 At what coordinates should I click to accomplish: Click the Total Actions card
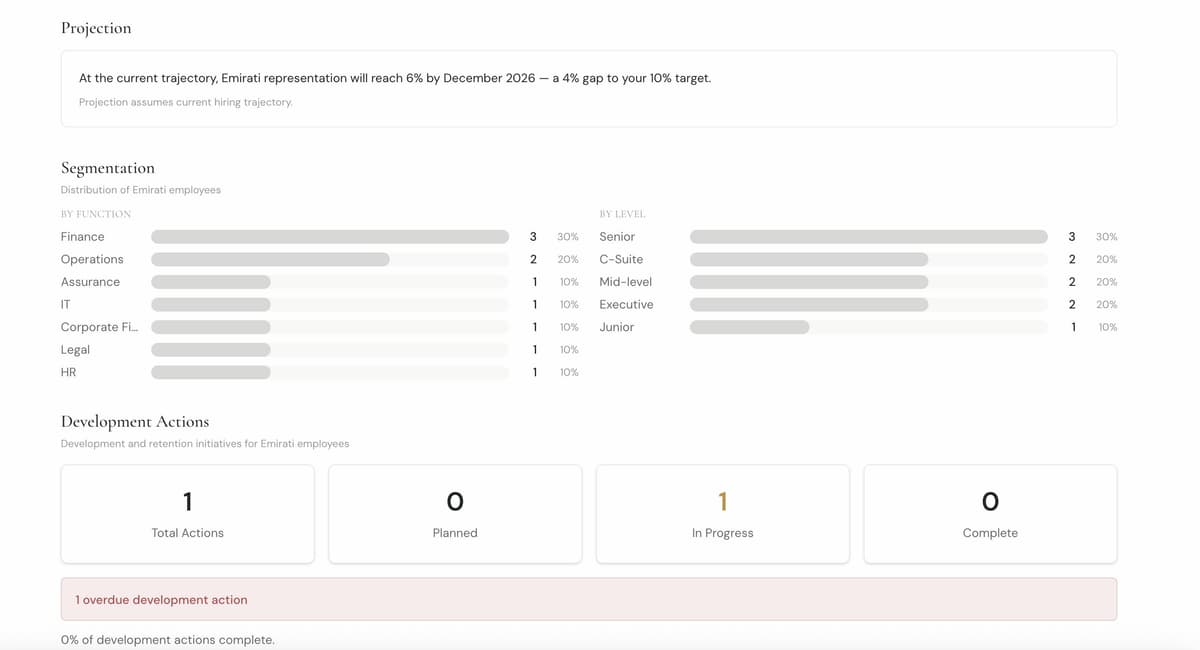(187, 514)
